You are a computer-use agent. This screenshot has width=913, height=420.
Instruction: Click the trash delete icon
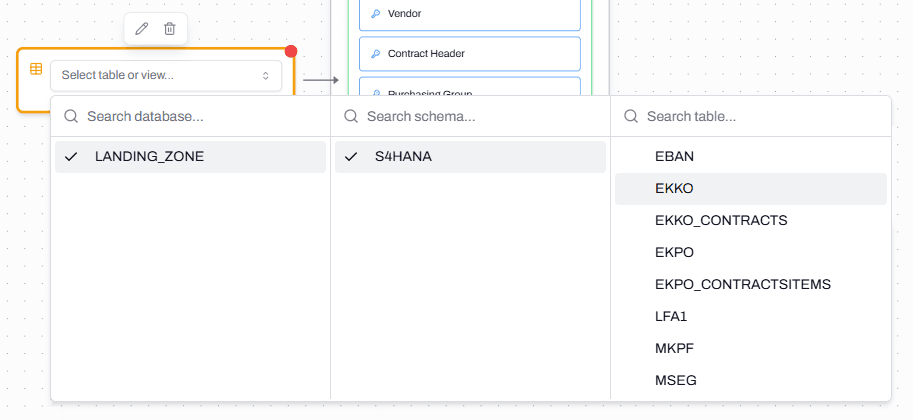(169, 29)
